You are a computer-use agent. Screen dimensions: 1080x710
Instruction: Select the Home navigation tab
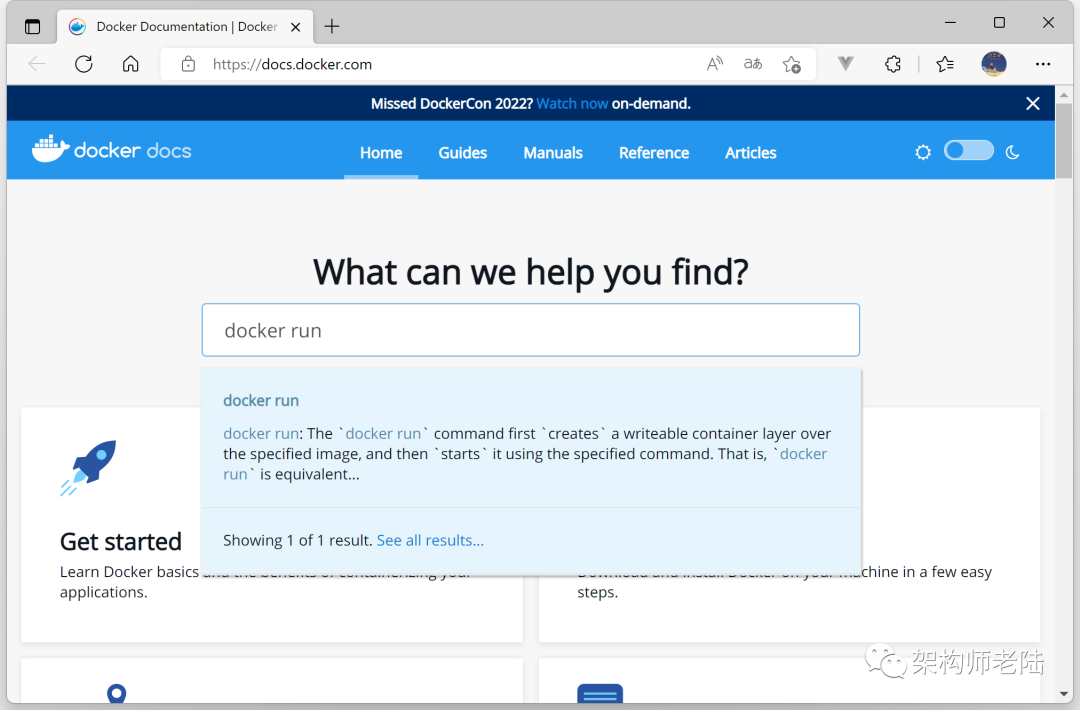pos(381,153)
